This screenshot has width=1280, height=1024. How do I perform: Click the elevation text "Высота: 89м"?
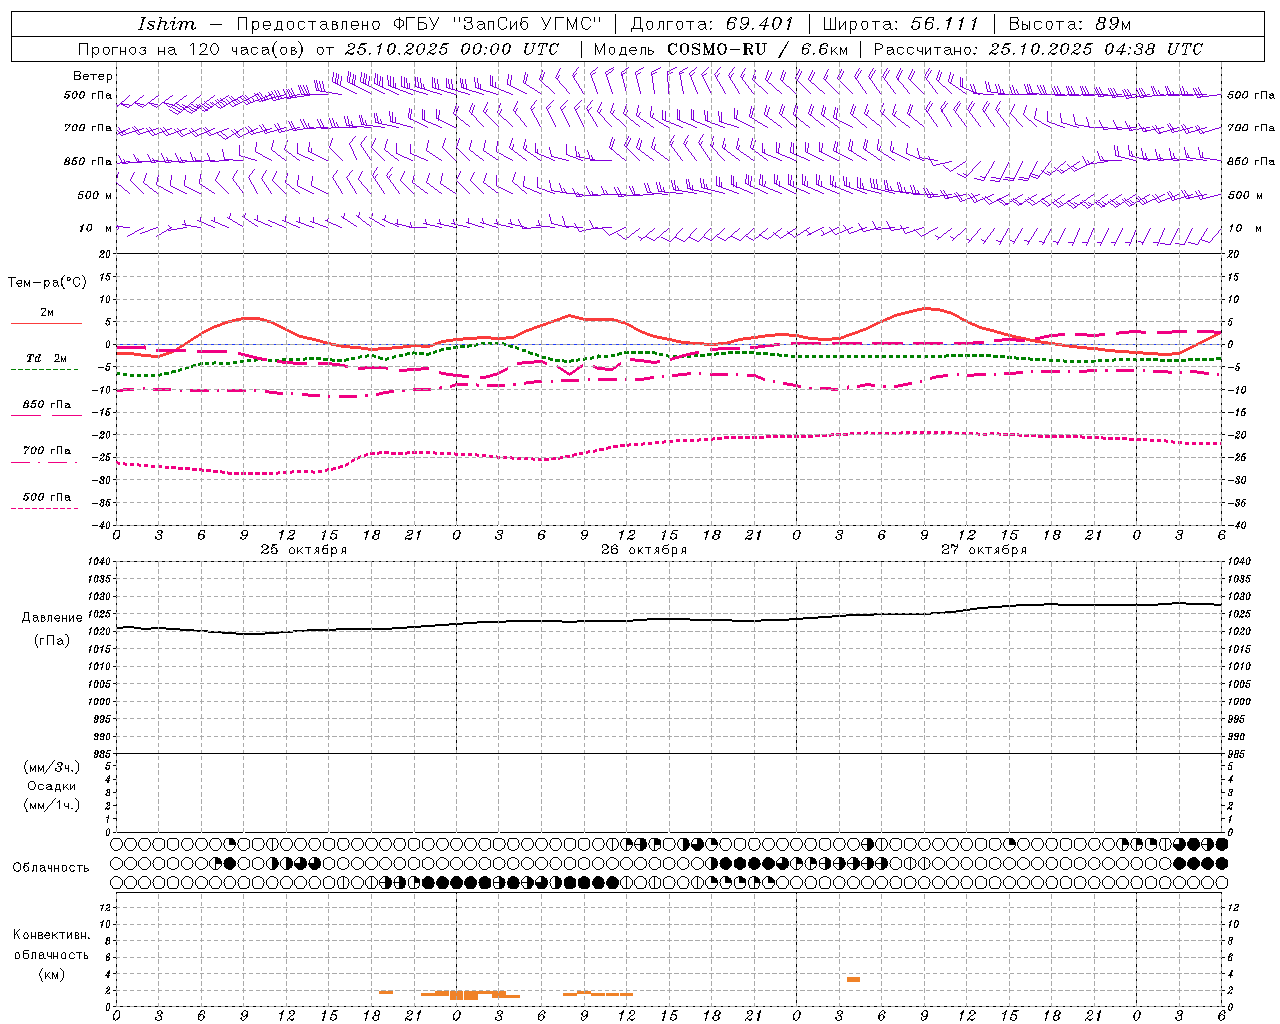[1069, 24]
